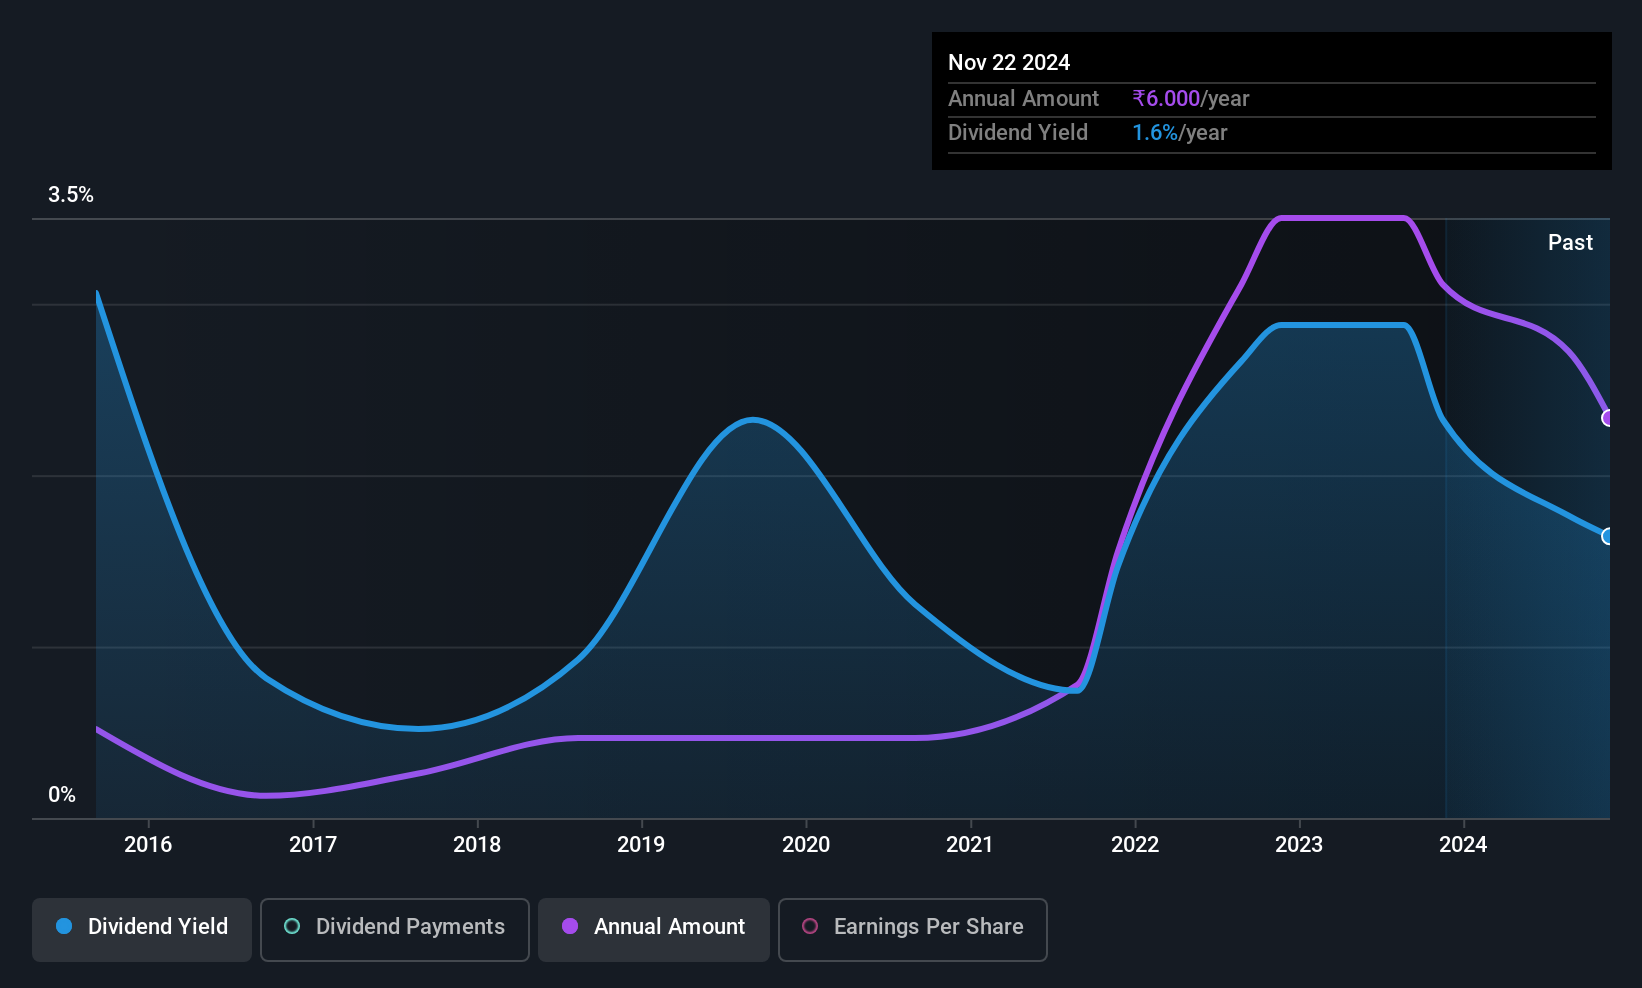Click the ₹6.000/year annual amount value
This screenshot has height=988, width=1642.
coord(1190,98)
